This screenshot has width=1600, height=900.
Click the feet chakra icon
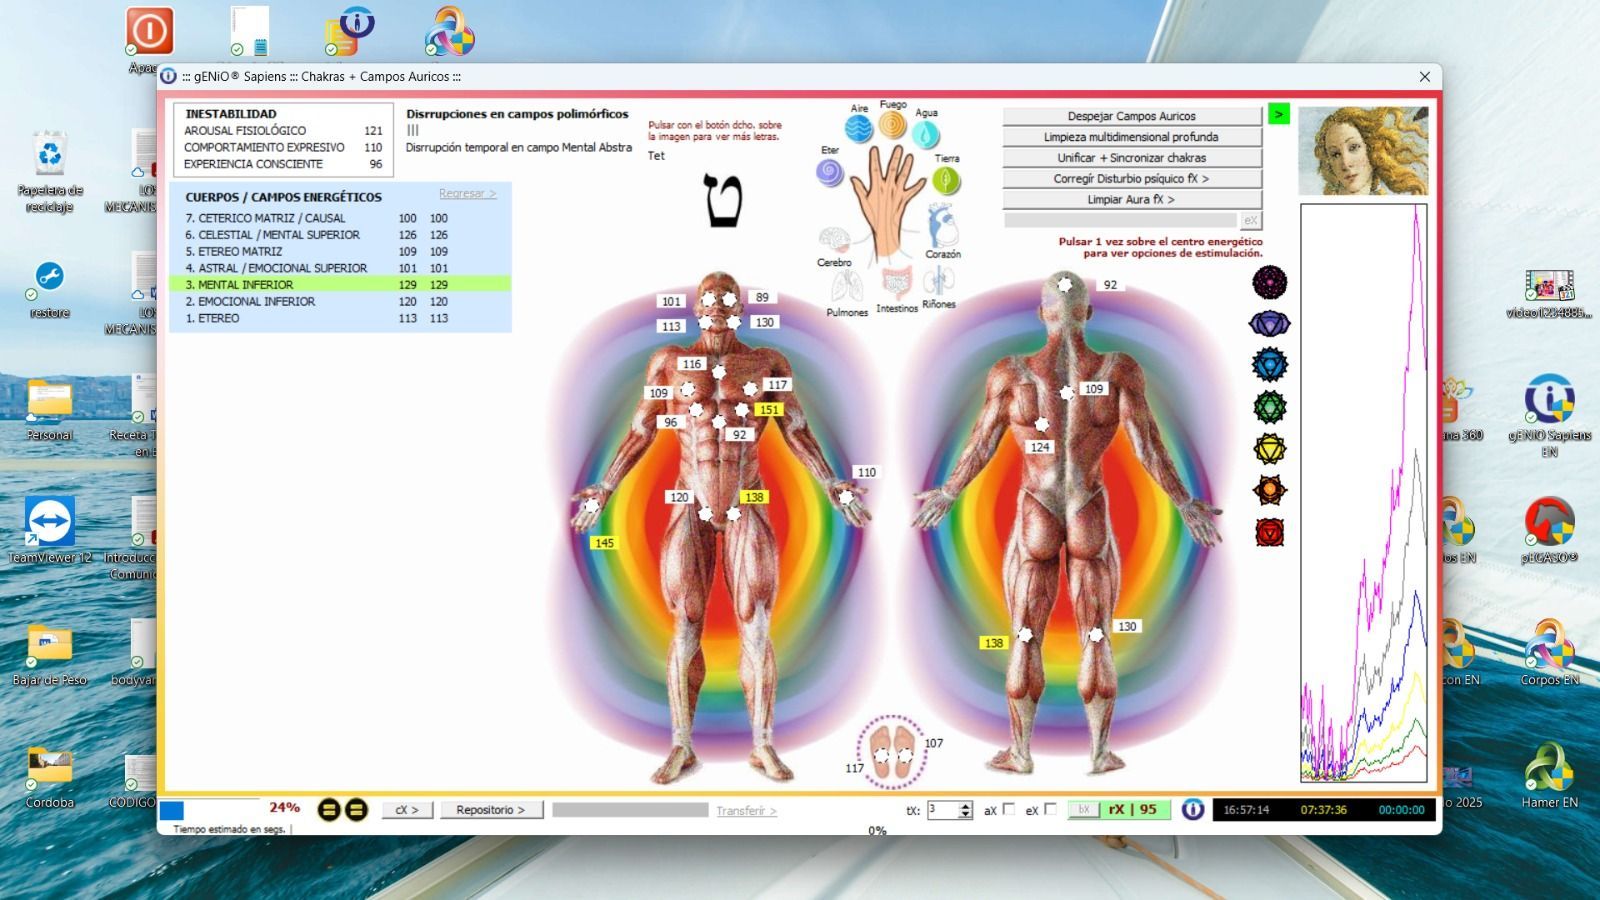point(891,752)
